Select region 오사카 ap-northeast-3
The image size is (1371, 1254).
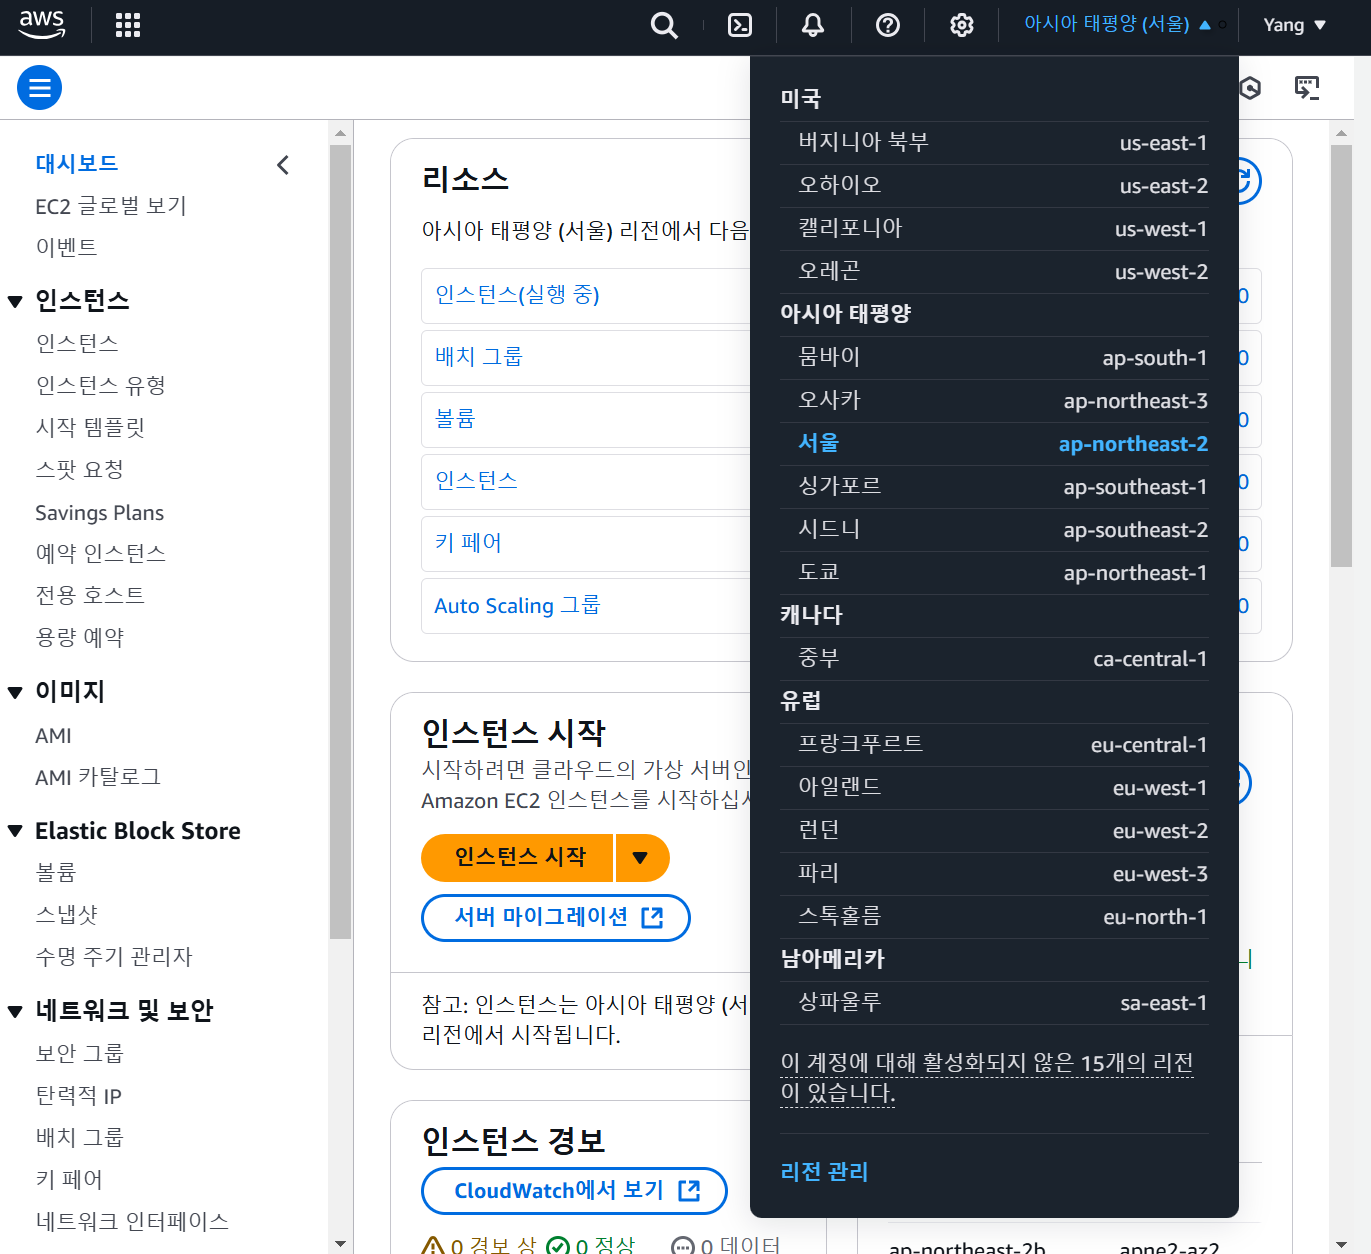point(994,401)
